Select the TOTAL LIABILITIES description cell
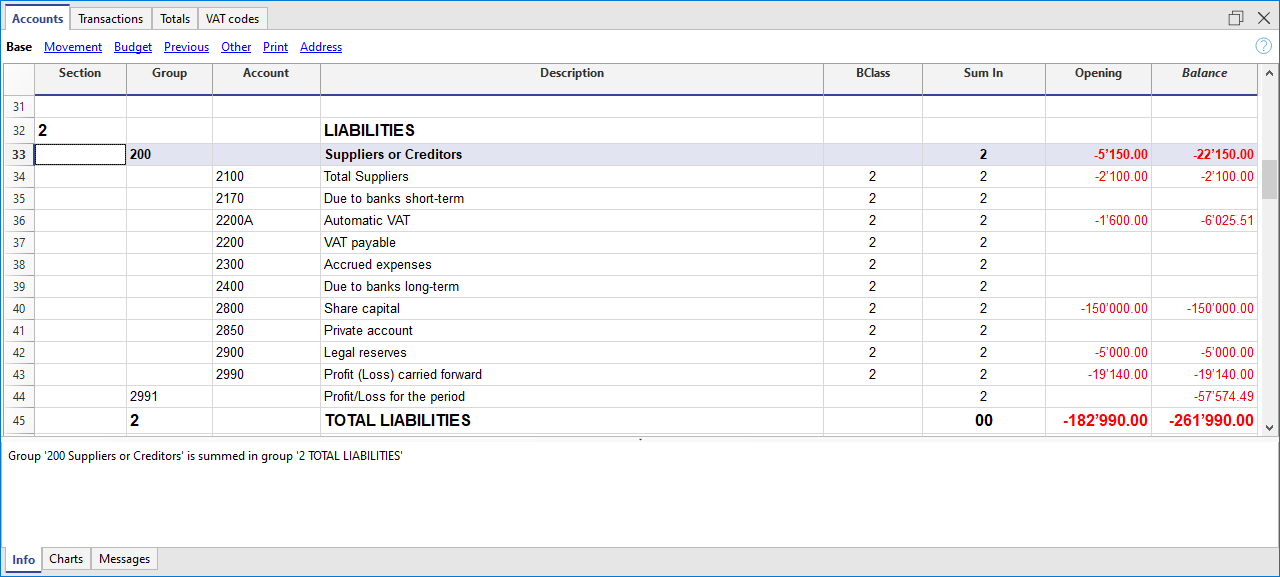Image resolution: width=1280 pixels, height=577 pixels. [570, 421]
